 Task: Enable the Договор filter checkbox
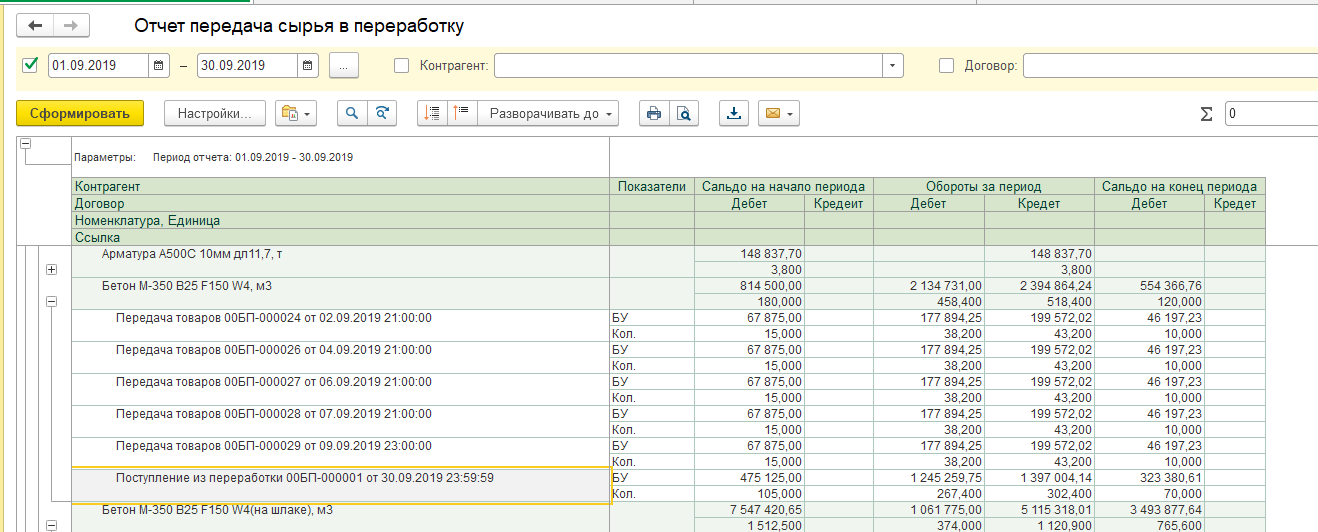947,66
